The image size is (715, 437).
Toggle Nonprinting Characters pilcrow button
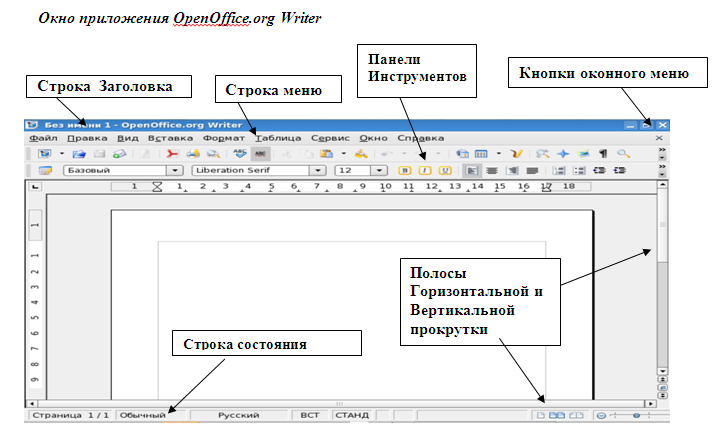click(603, 154)
